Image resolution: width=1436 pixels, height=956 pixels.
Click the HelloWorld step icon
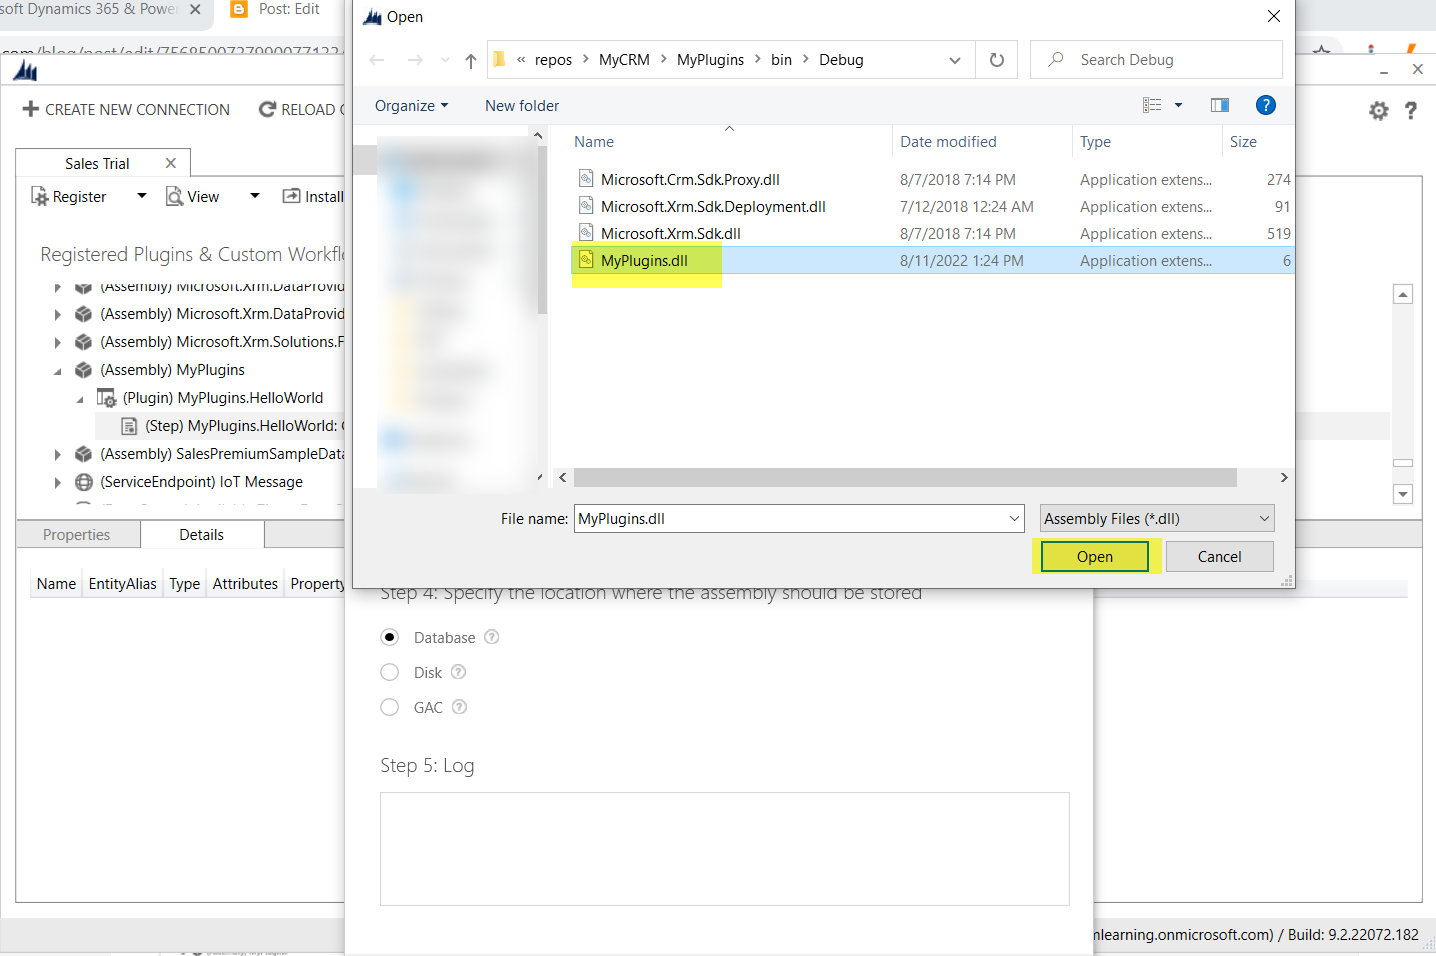[129, 426]
